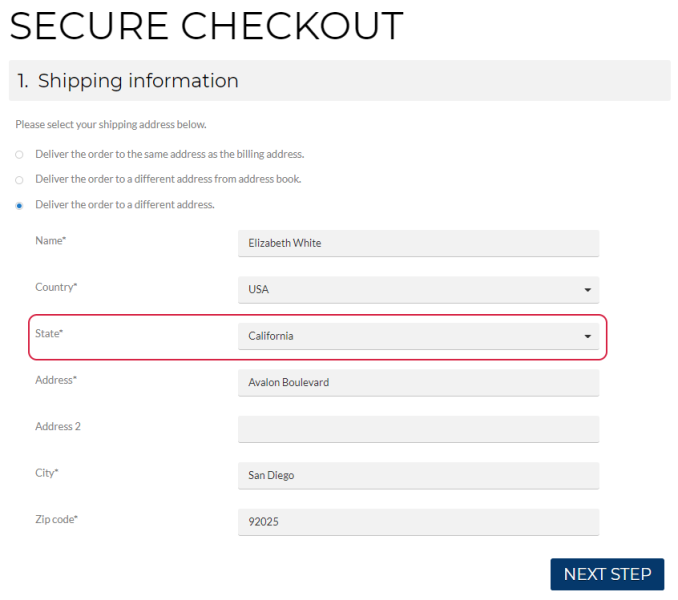
Task: Click the 'Name*' field label
Action: tap(50, 241)
